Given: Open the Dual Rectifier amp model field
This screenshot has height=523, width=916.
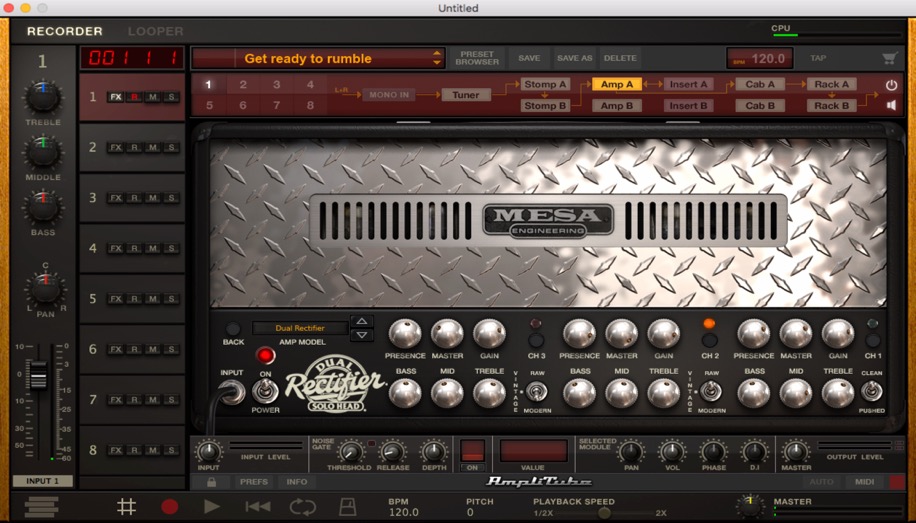Looking at the screenshot, I should [300, 328].
